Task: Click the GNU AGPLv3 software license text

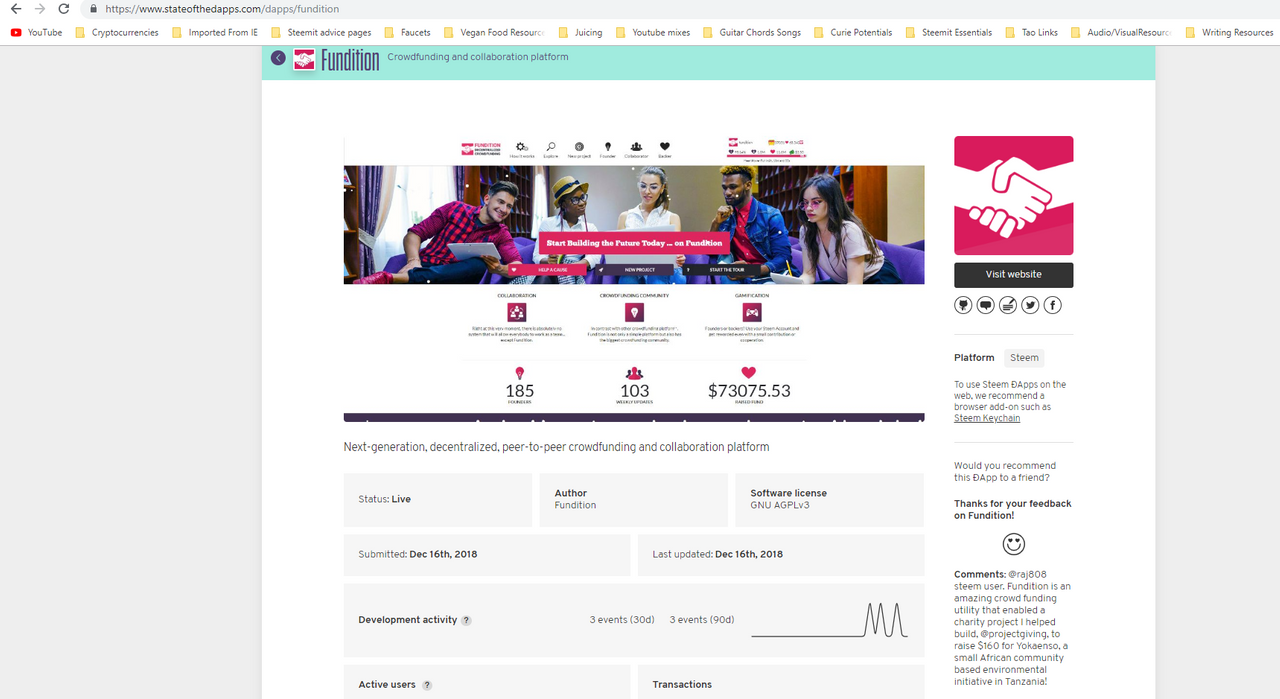Action: point(780,505)
